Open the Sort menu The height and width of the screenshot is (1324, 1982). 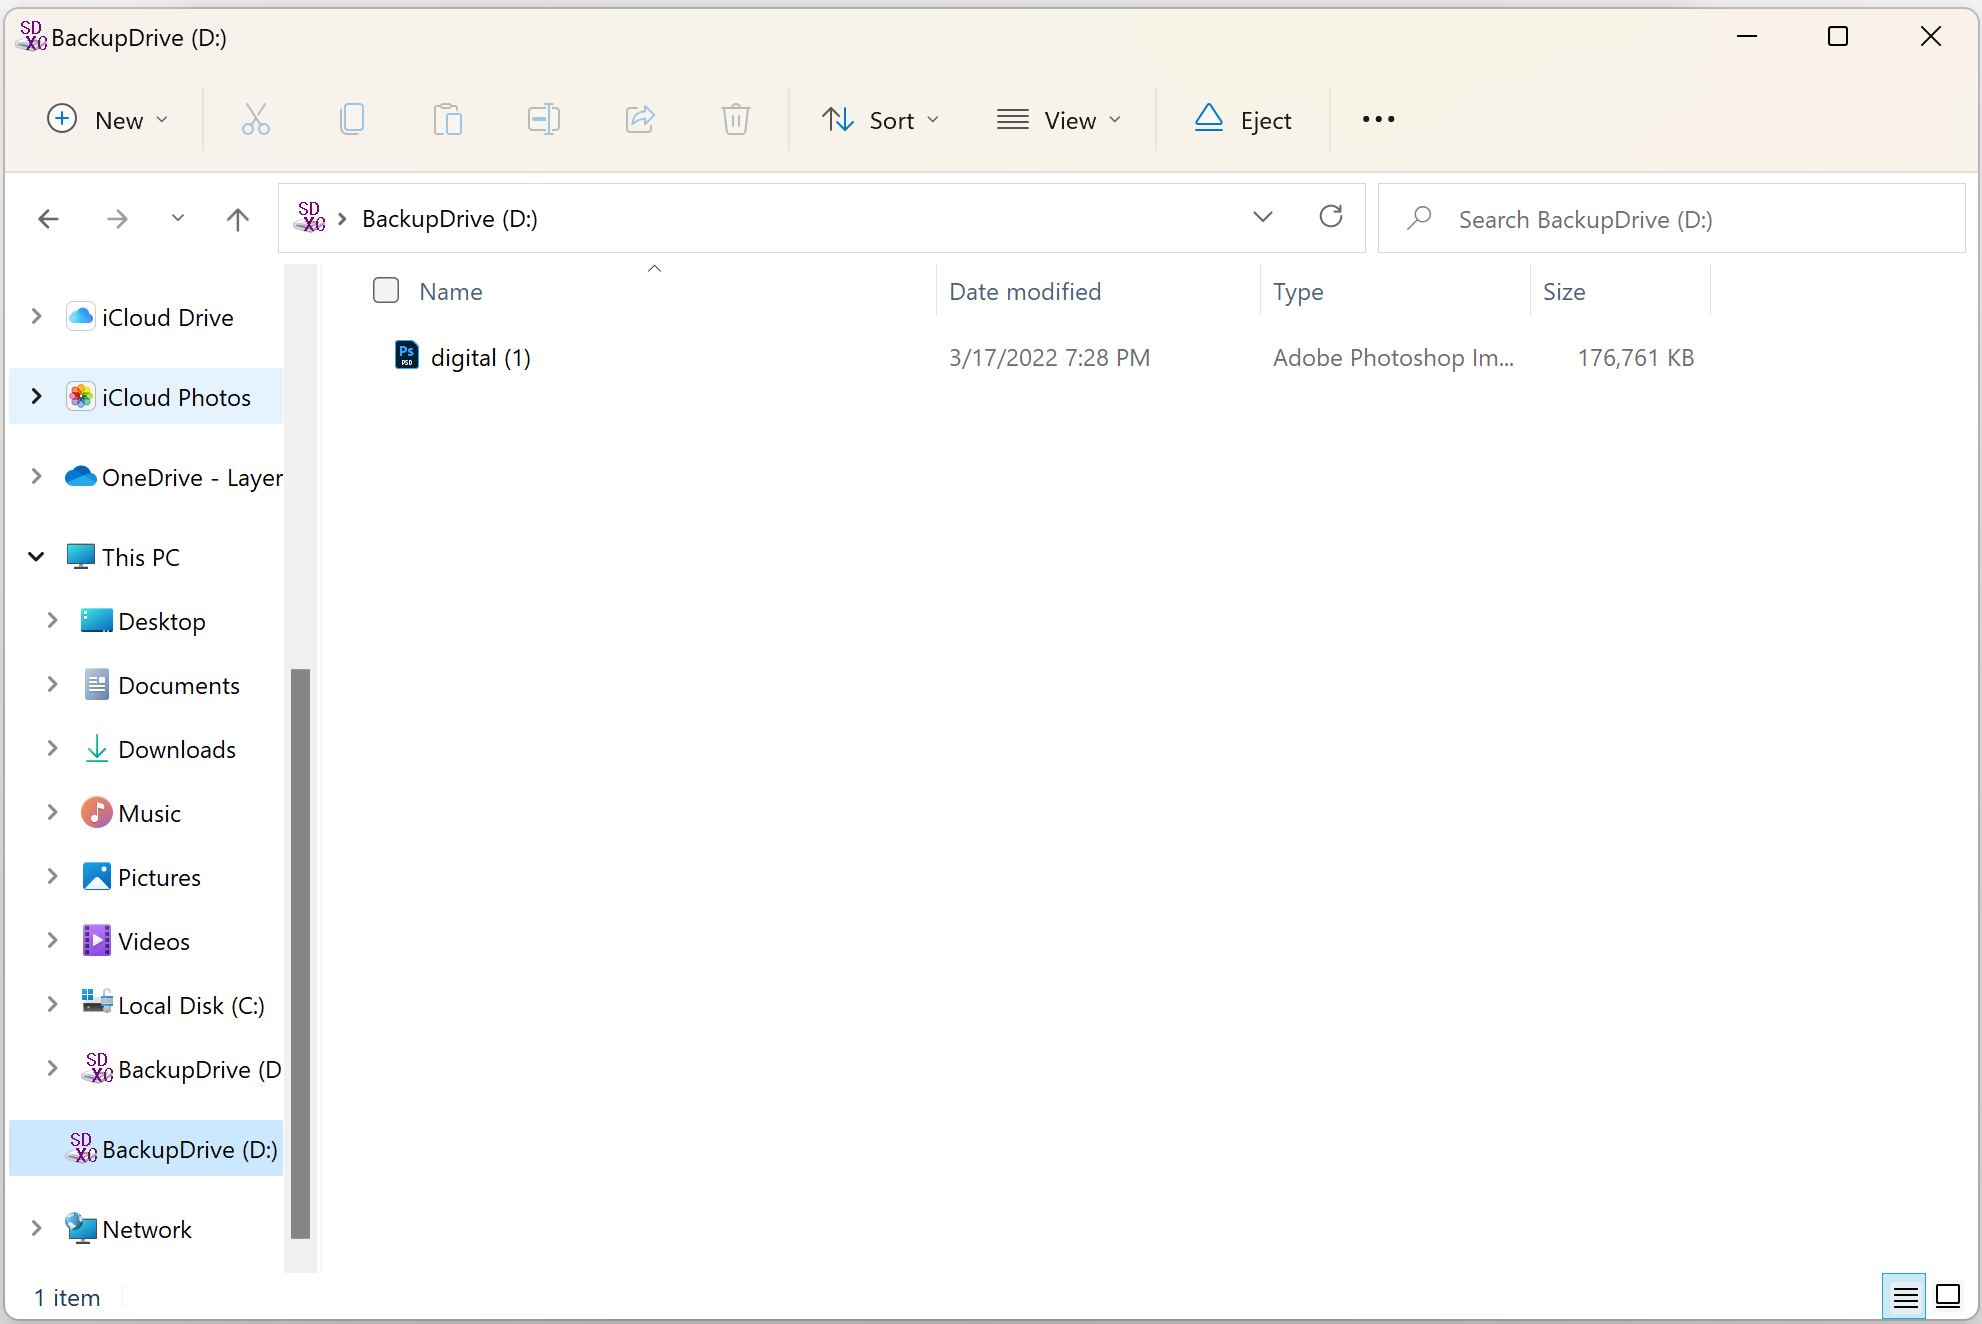(x=881, y=119)
